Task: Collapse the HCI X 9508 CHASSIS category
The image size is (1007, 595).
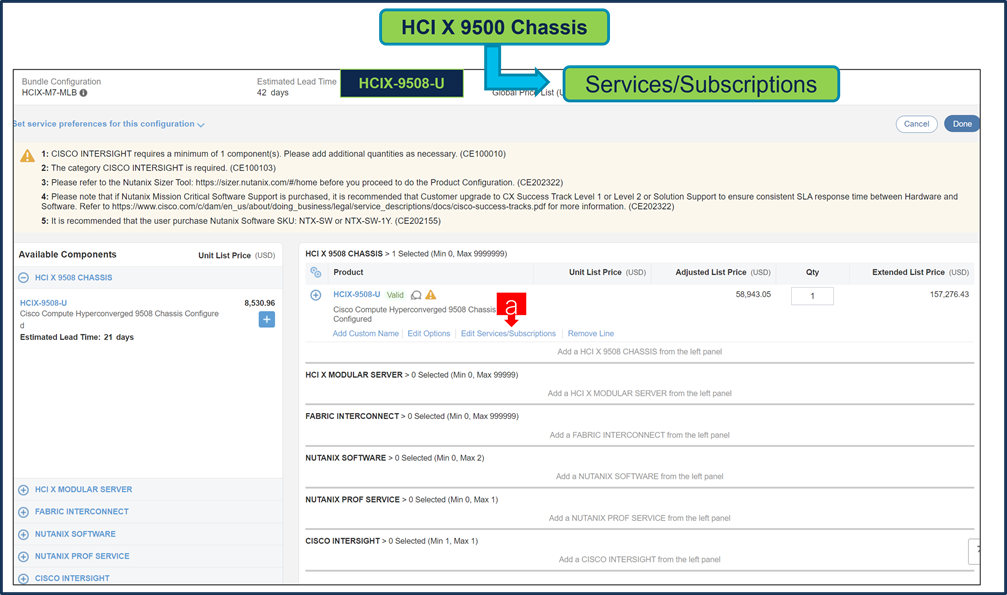Action: [x=23, y=278]
